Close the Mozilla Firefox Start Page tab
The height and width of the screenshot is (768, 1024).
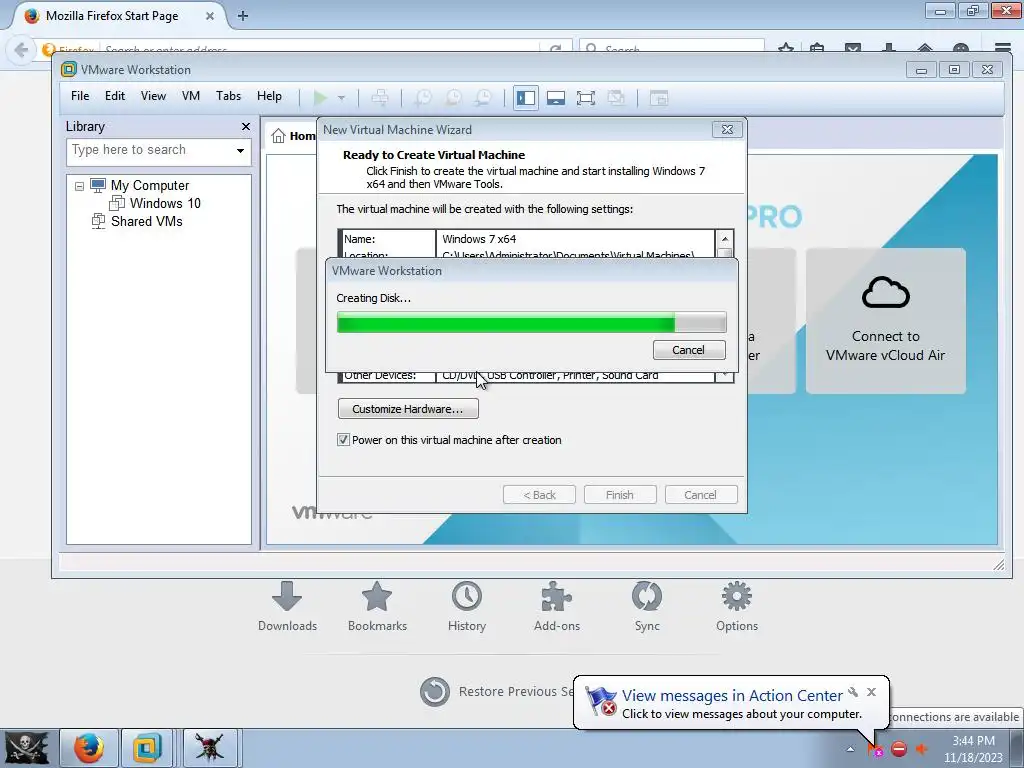coord(210,16)
